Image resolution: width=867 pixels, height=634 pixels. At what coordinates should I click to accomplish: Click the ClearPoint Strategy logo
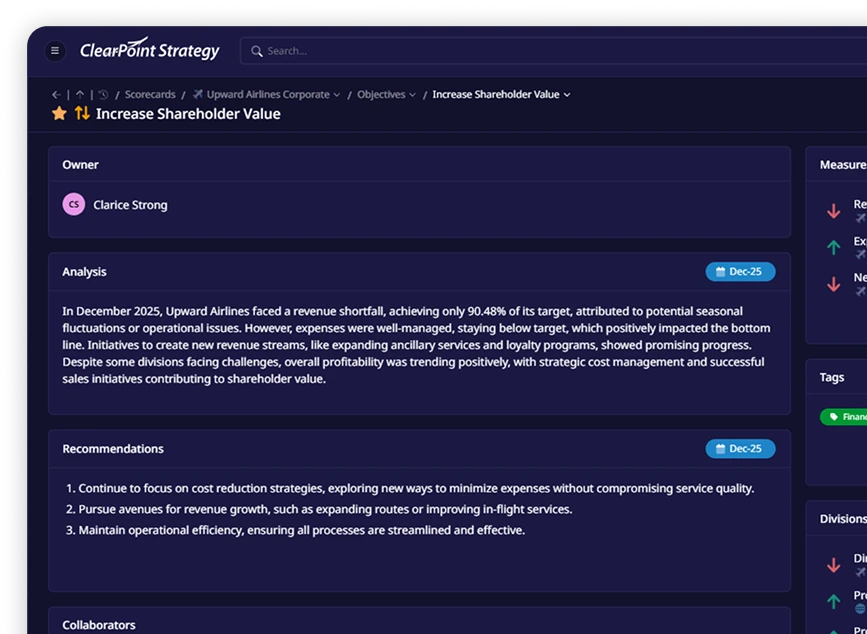[149, 50]
